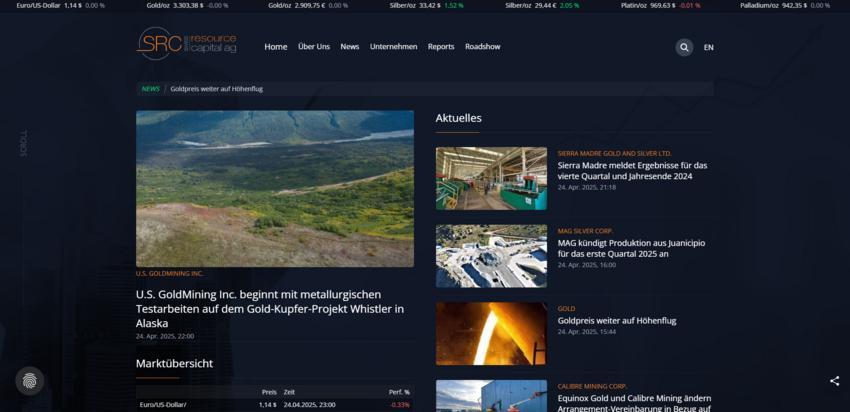
Task: Click the Aktuelles section heading
Action: pyautogui.click(x=458, y=118)
